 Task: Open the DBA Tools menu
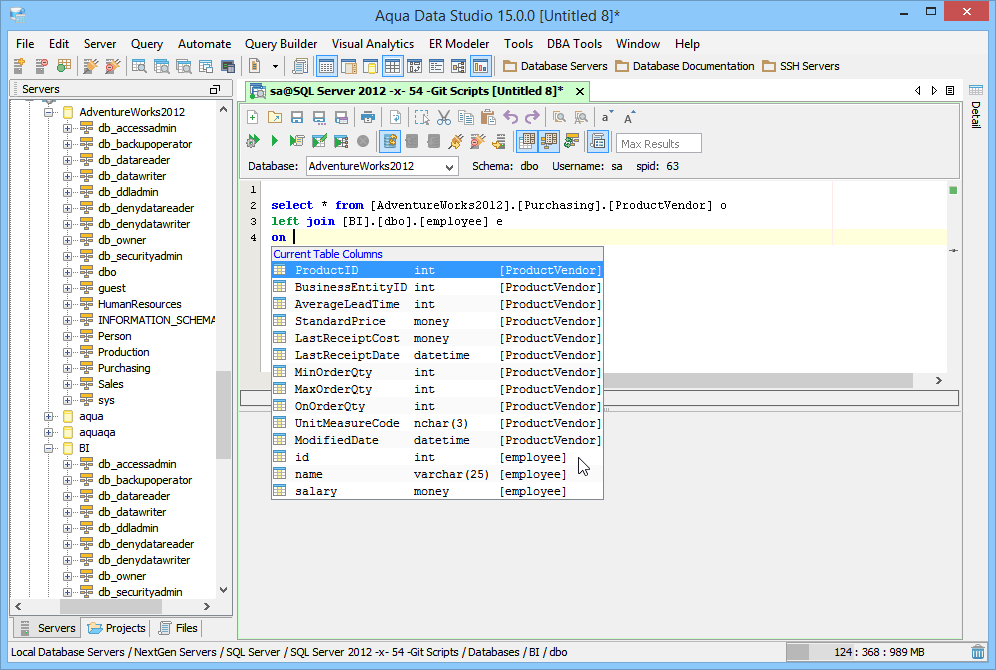[x=574, y=44]
